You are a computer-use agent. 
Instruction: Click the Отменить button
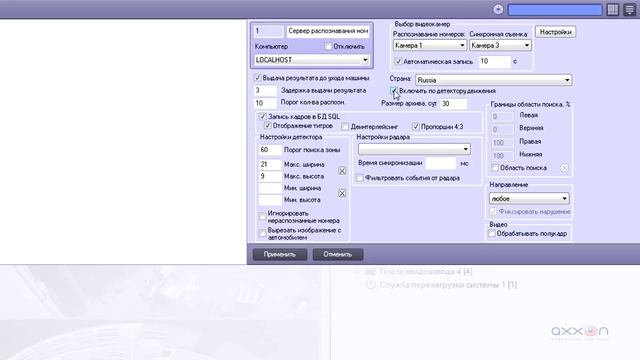tap(338, 254)
